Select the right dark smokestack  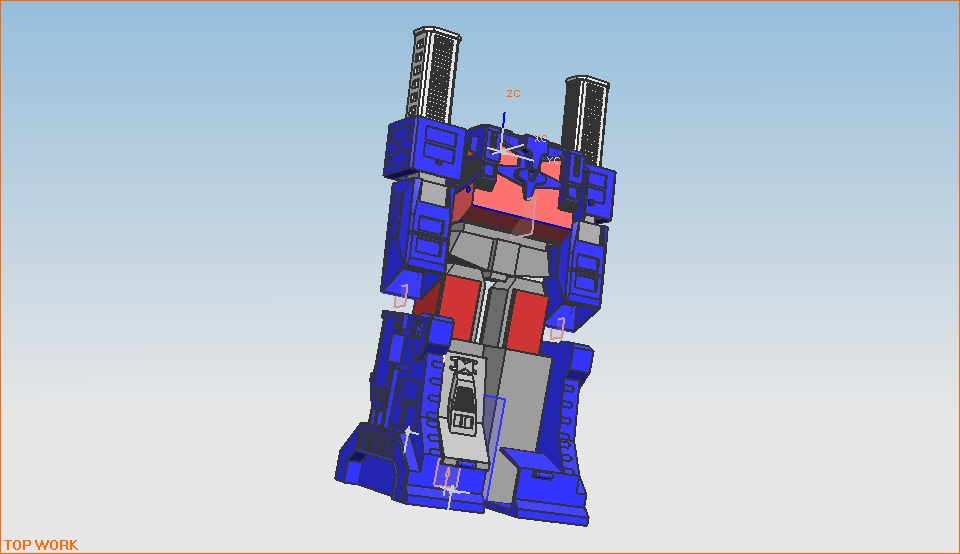tap(586, 117)
